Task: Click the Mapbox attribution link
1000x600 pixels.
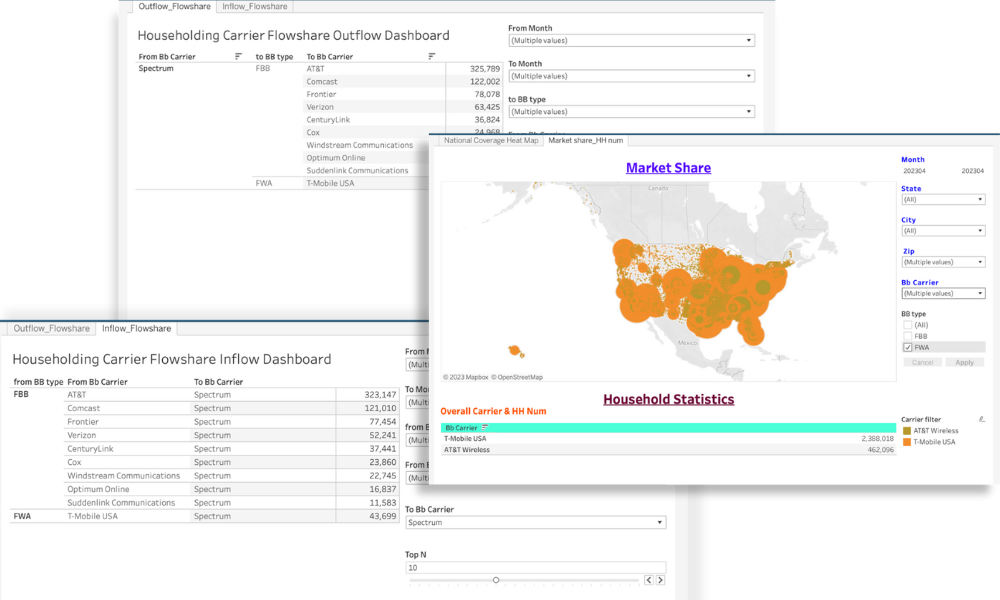Action: click(466, 377)
